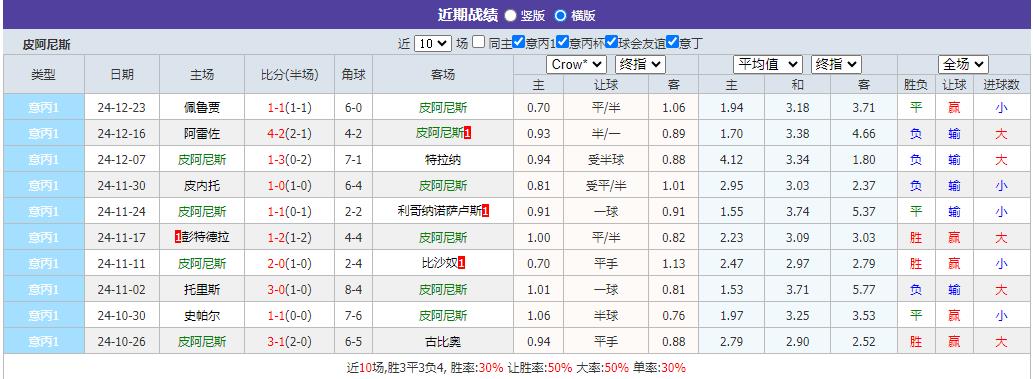Open the 利哥纳诺萨卢斯 team link

439,212
